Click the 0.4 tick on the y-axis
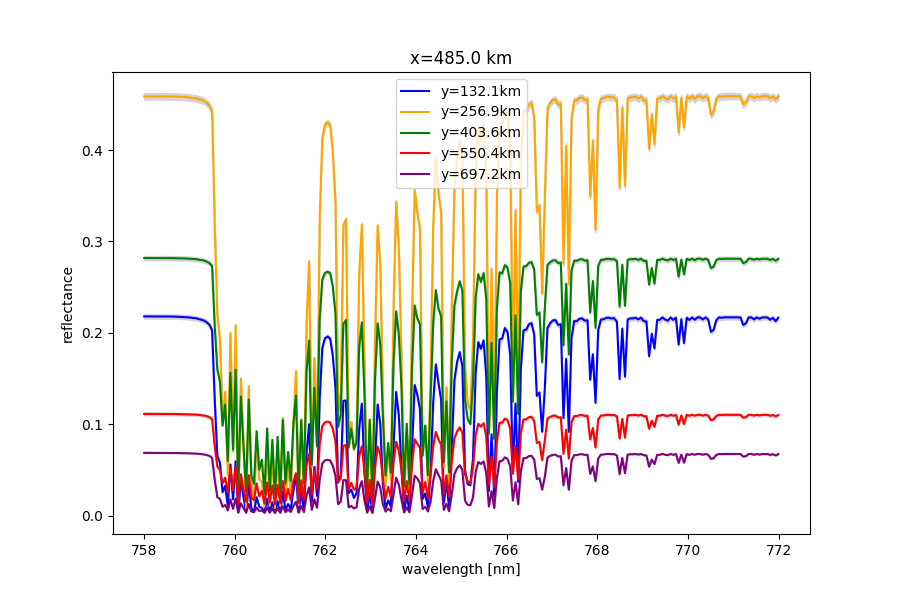Screen dimensions: 900x600 coord(93,150)
